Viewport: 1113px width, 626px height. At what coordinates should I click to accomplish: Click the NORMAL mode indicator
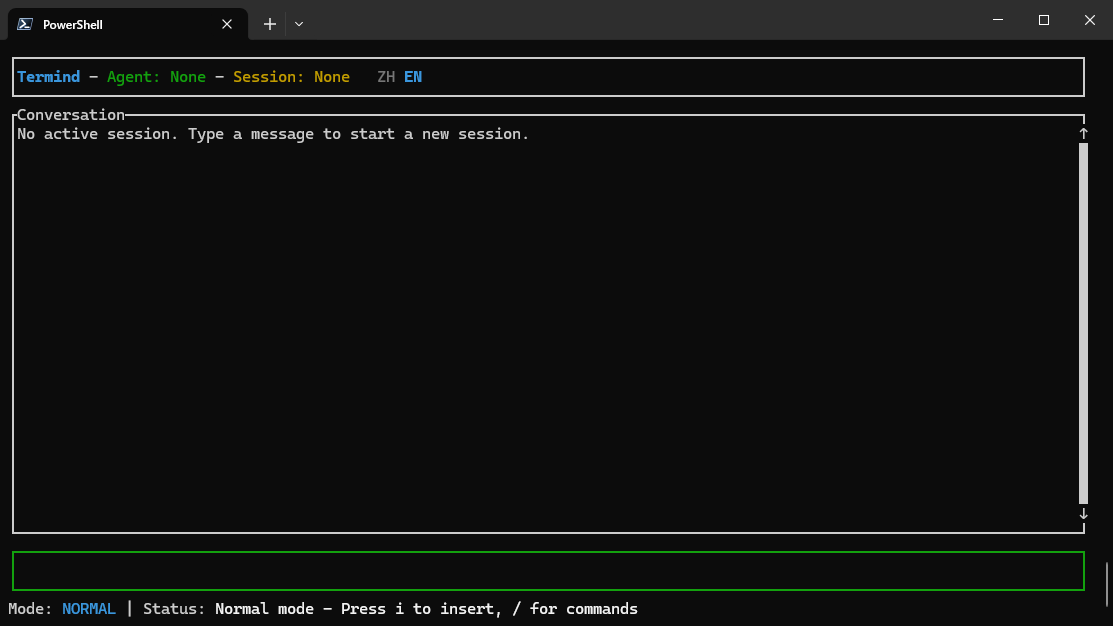[x=89, y=609]
